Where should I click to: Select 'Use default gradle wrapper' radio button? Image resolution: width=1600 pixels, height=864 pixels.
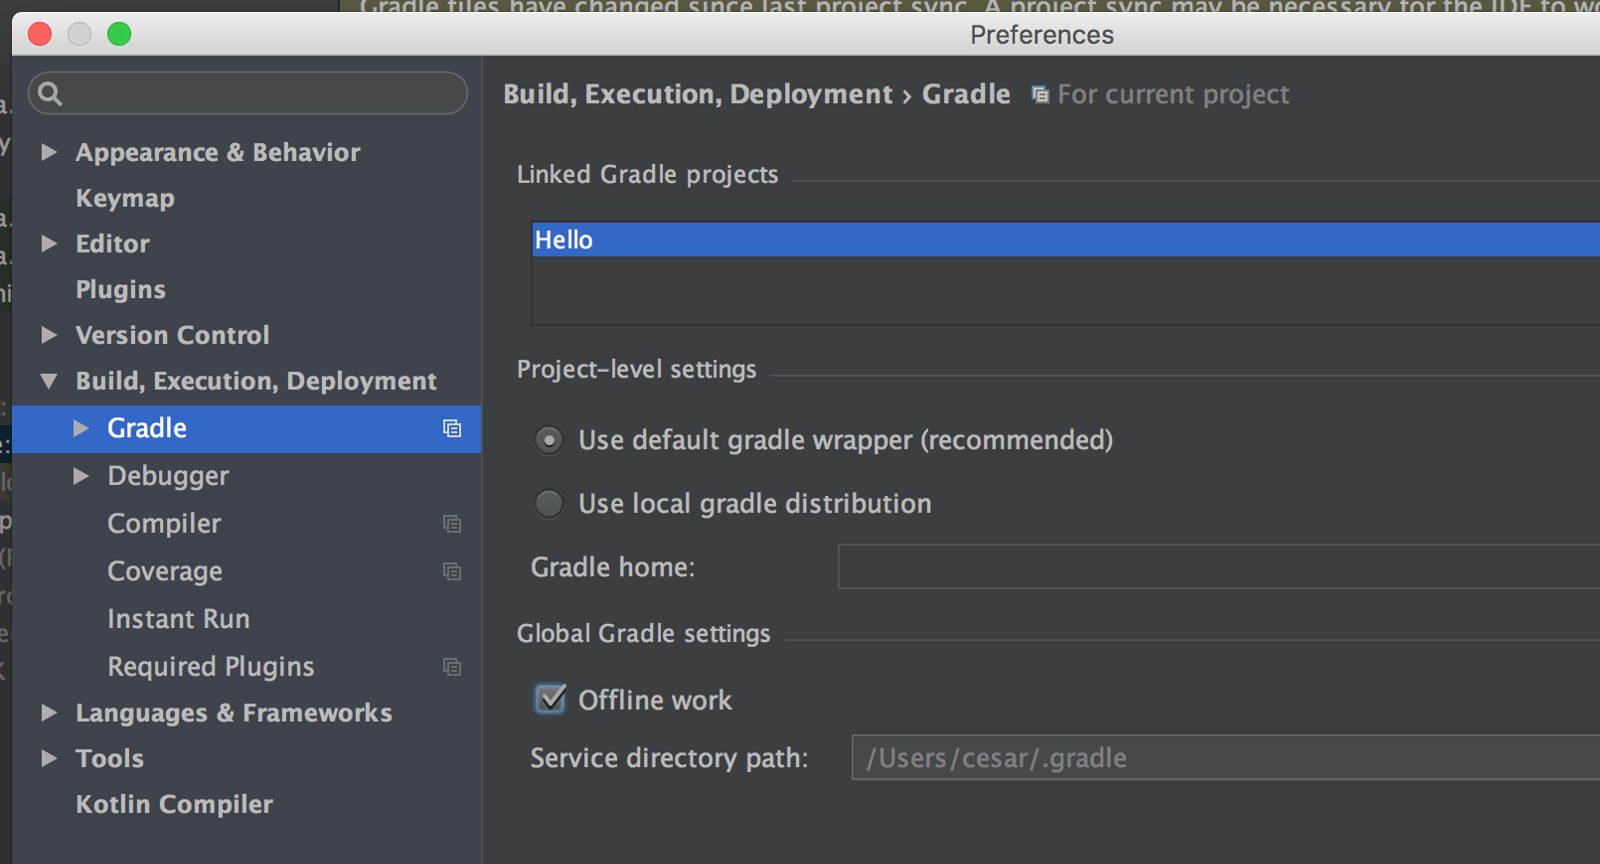pos(549,440)
